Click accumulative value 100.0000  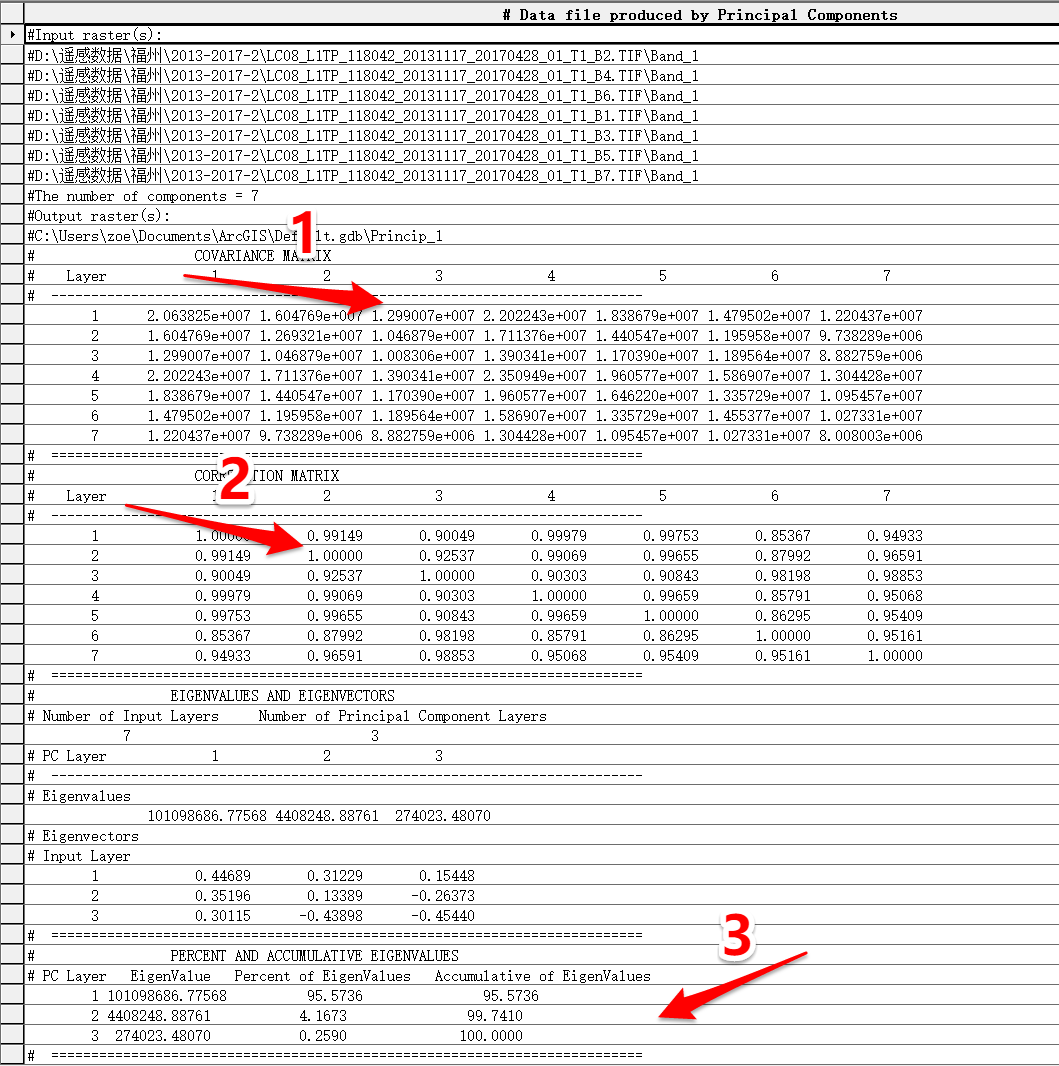click(491, 1036)
